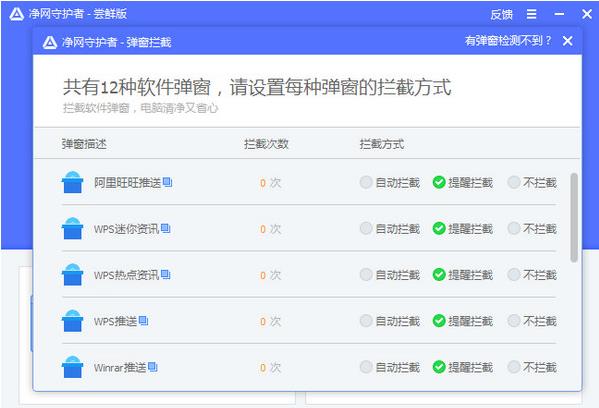Select 自动拦截 for 阿里旺旺推送
Image resolution: width=599 pixels, height=408 pixels.
pyautogui.click(x=390, y=183)
